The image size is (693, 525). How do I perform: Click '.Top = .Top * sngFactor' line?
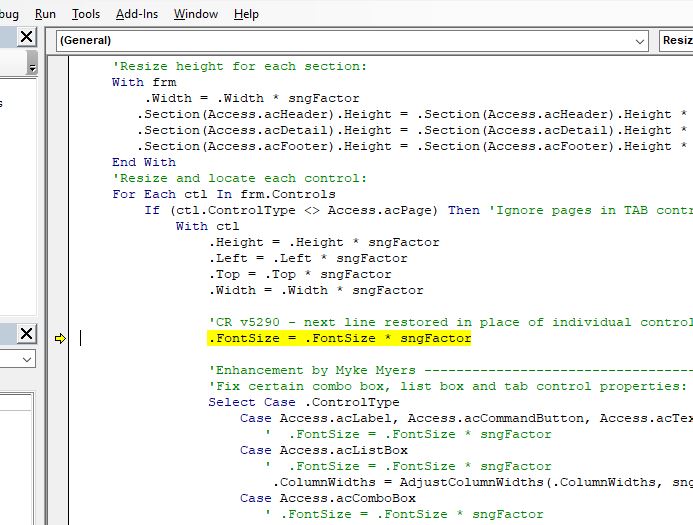point(300,274)
